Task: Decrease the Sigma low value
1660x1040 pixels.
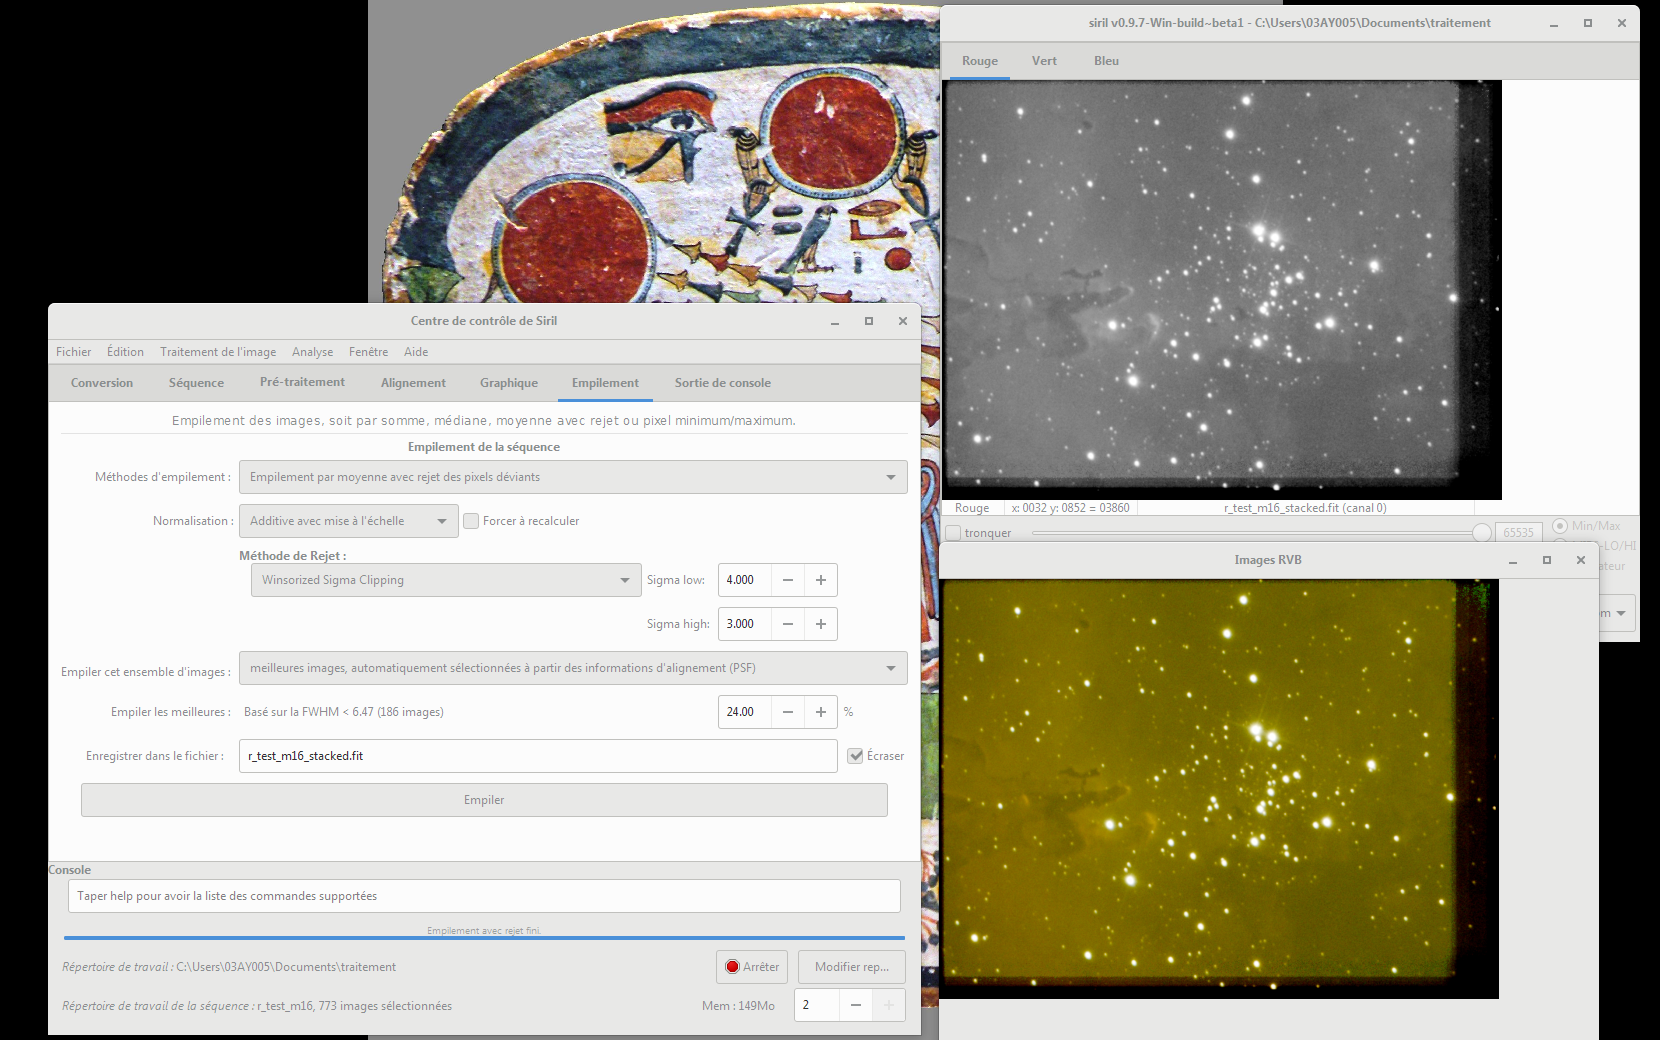Action: [x=788, y=580]
